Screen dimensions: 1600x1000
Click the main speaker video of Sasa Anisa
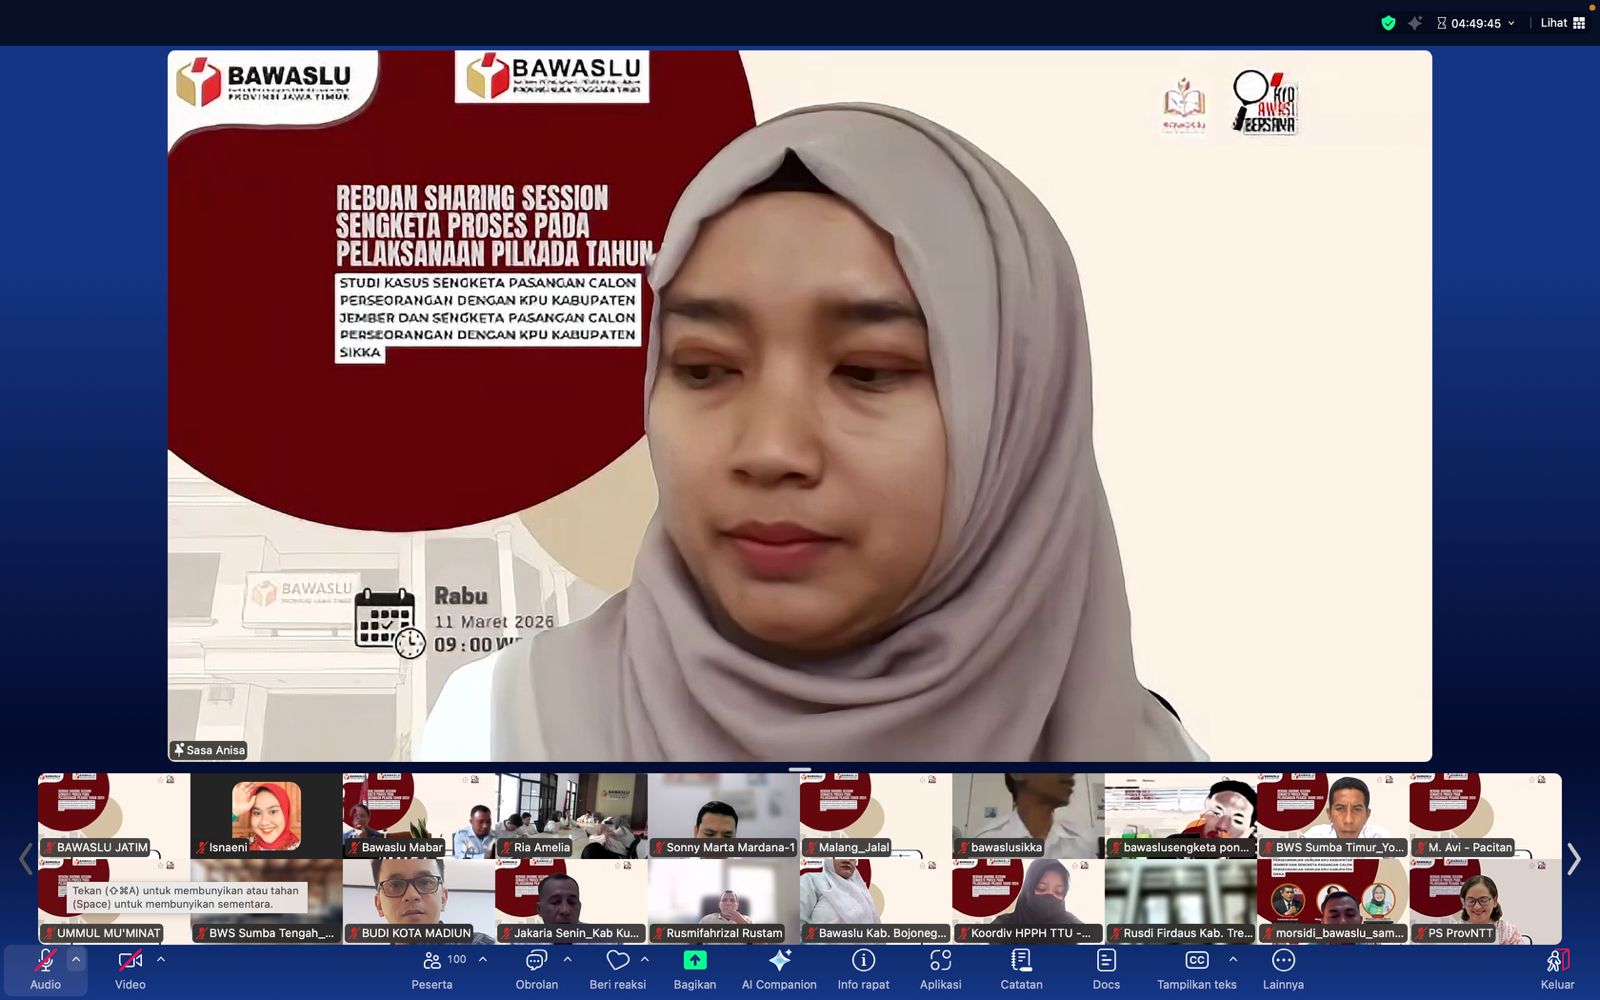pyautogui.click(x=799, y=406)
